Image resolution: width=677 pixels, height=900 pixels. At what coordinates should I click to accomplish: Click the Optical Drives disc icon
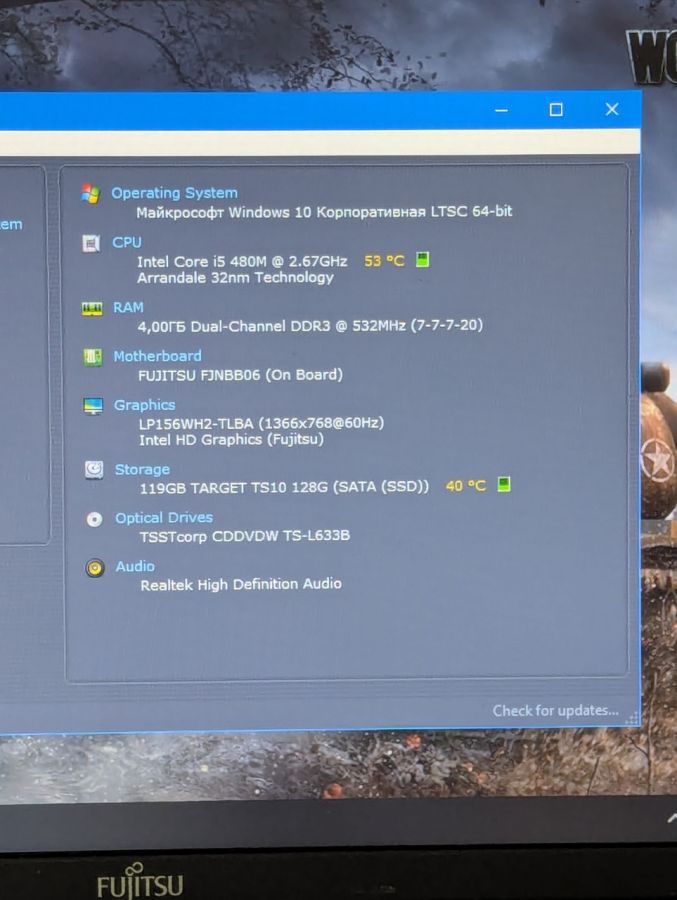(x=94, y=519)
